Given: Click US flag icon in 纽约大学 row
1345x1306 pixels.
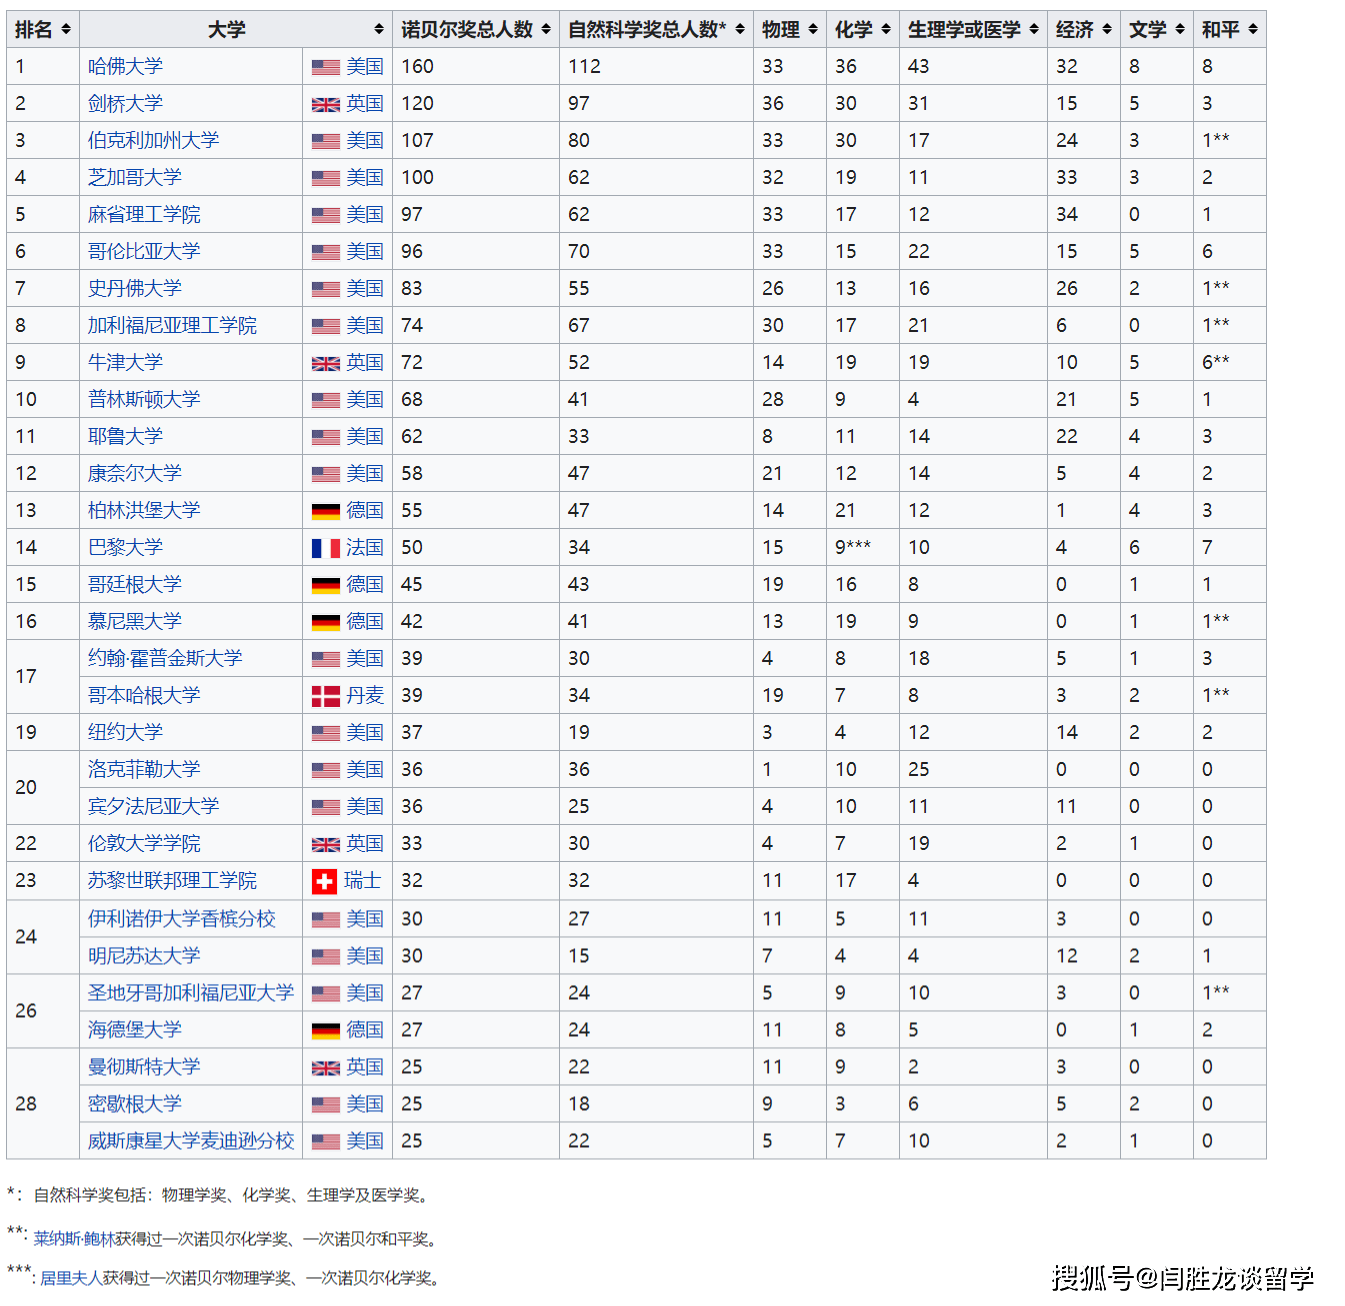Looking at the screenshot, I should click(325, 733).
